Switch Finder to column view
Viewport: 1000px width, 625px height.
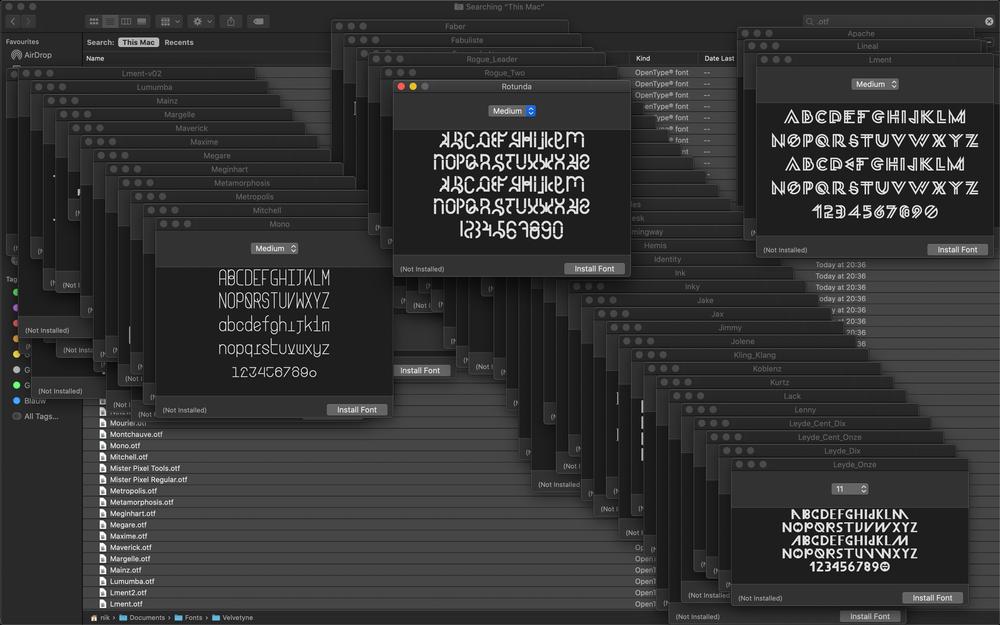[x=126, y=22]
